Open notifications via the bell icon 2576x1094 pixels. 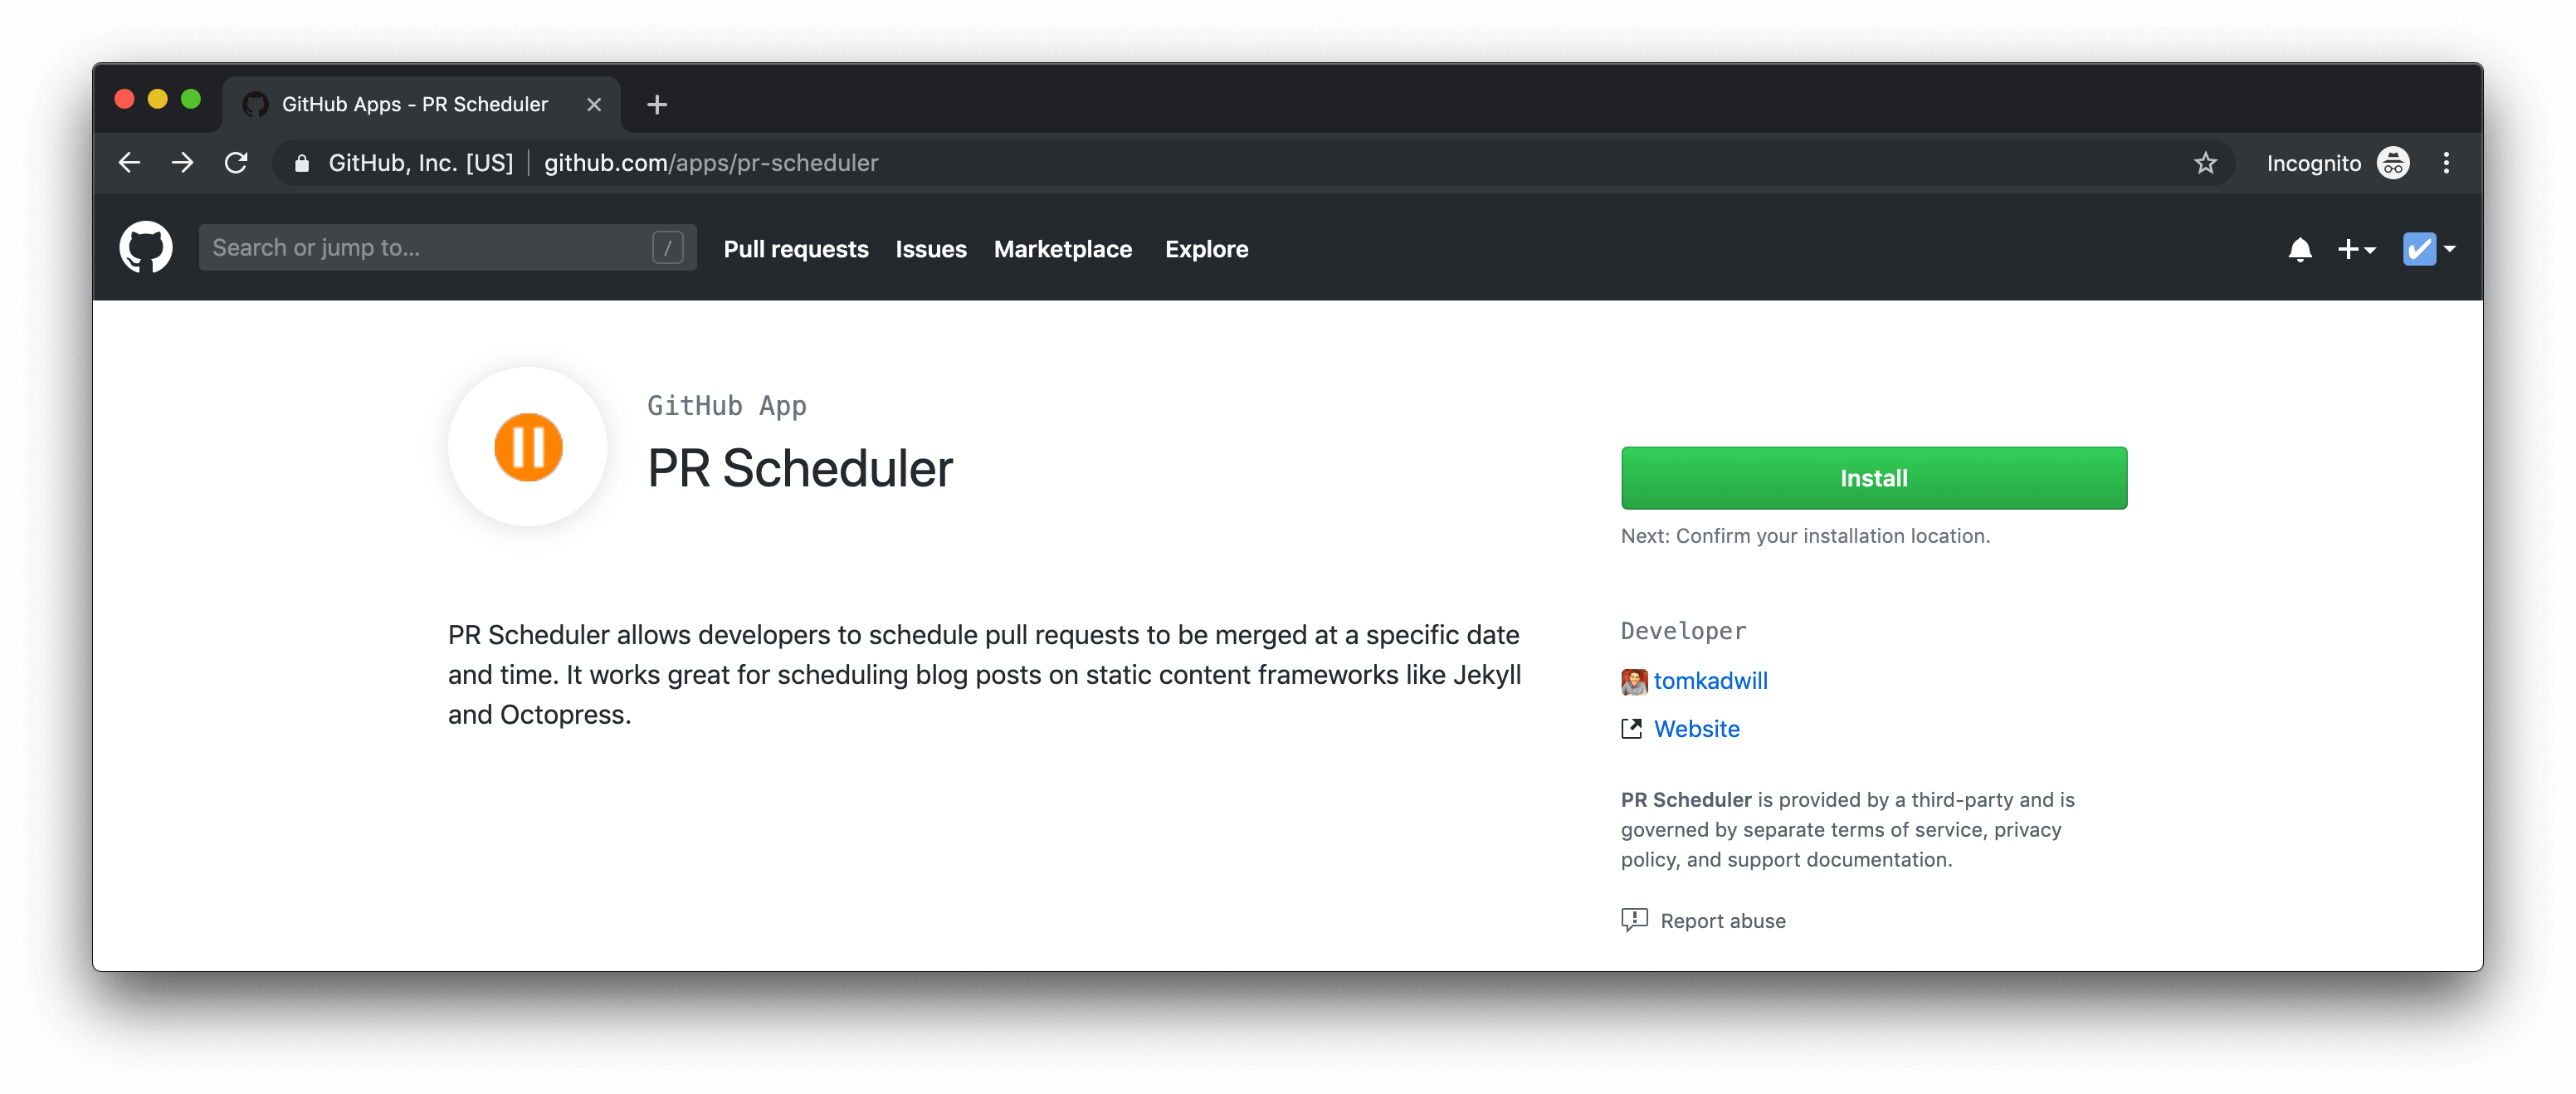point(2300,249)
